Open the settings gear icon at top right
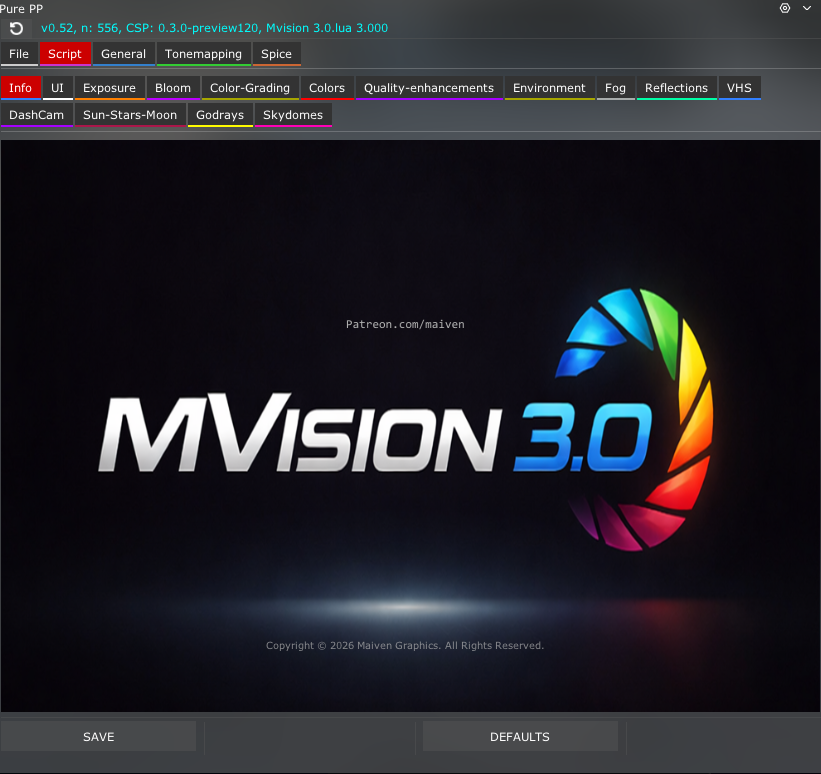Image resolution: width=821 pixels, height=774 pixels. [784, 8]
